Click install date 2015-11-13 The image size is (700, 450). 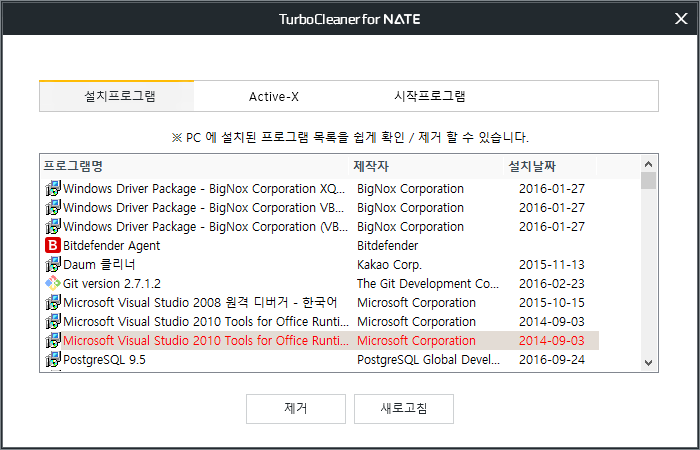coord(552,264)
